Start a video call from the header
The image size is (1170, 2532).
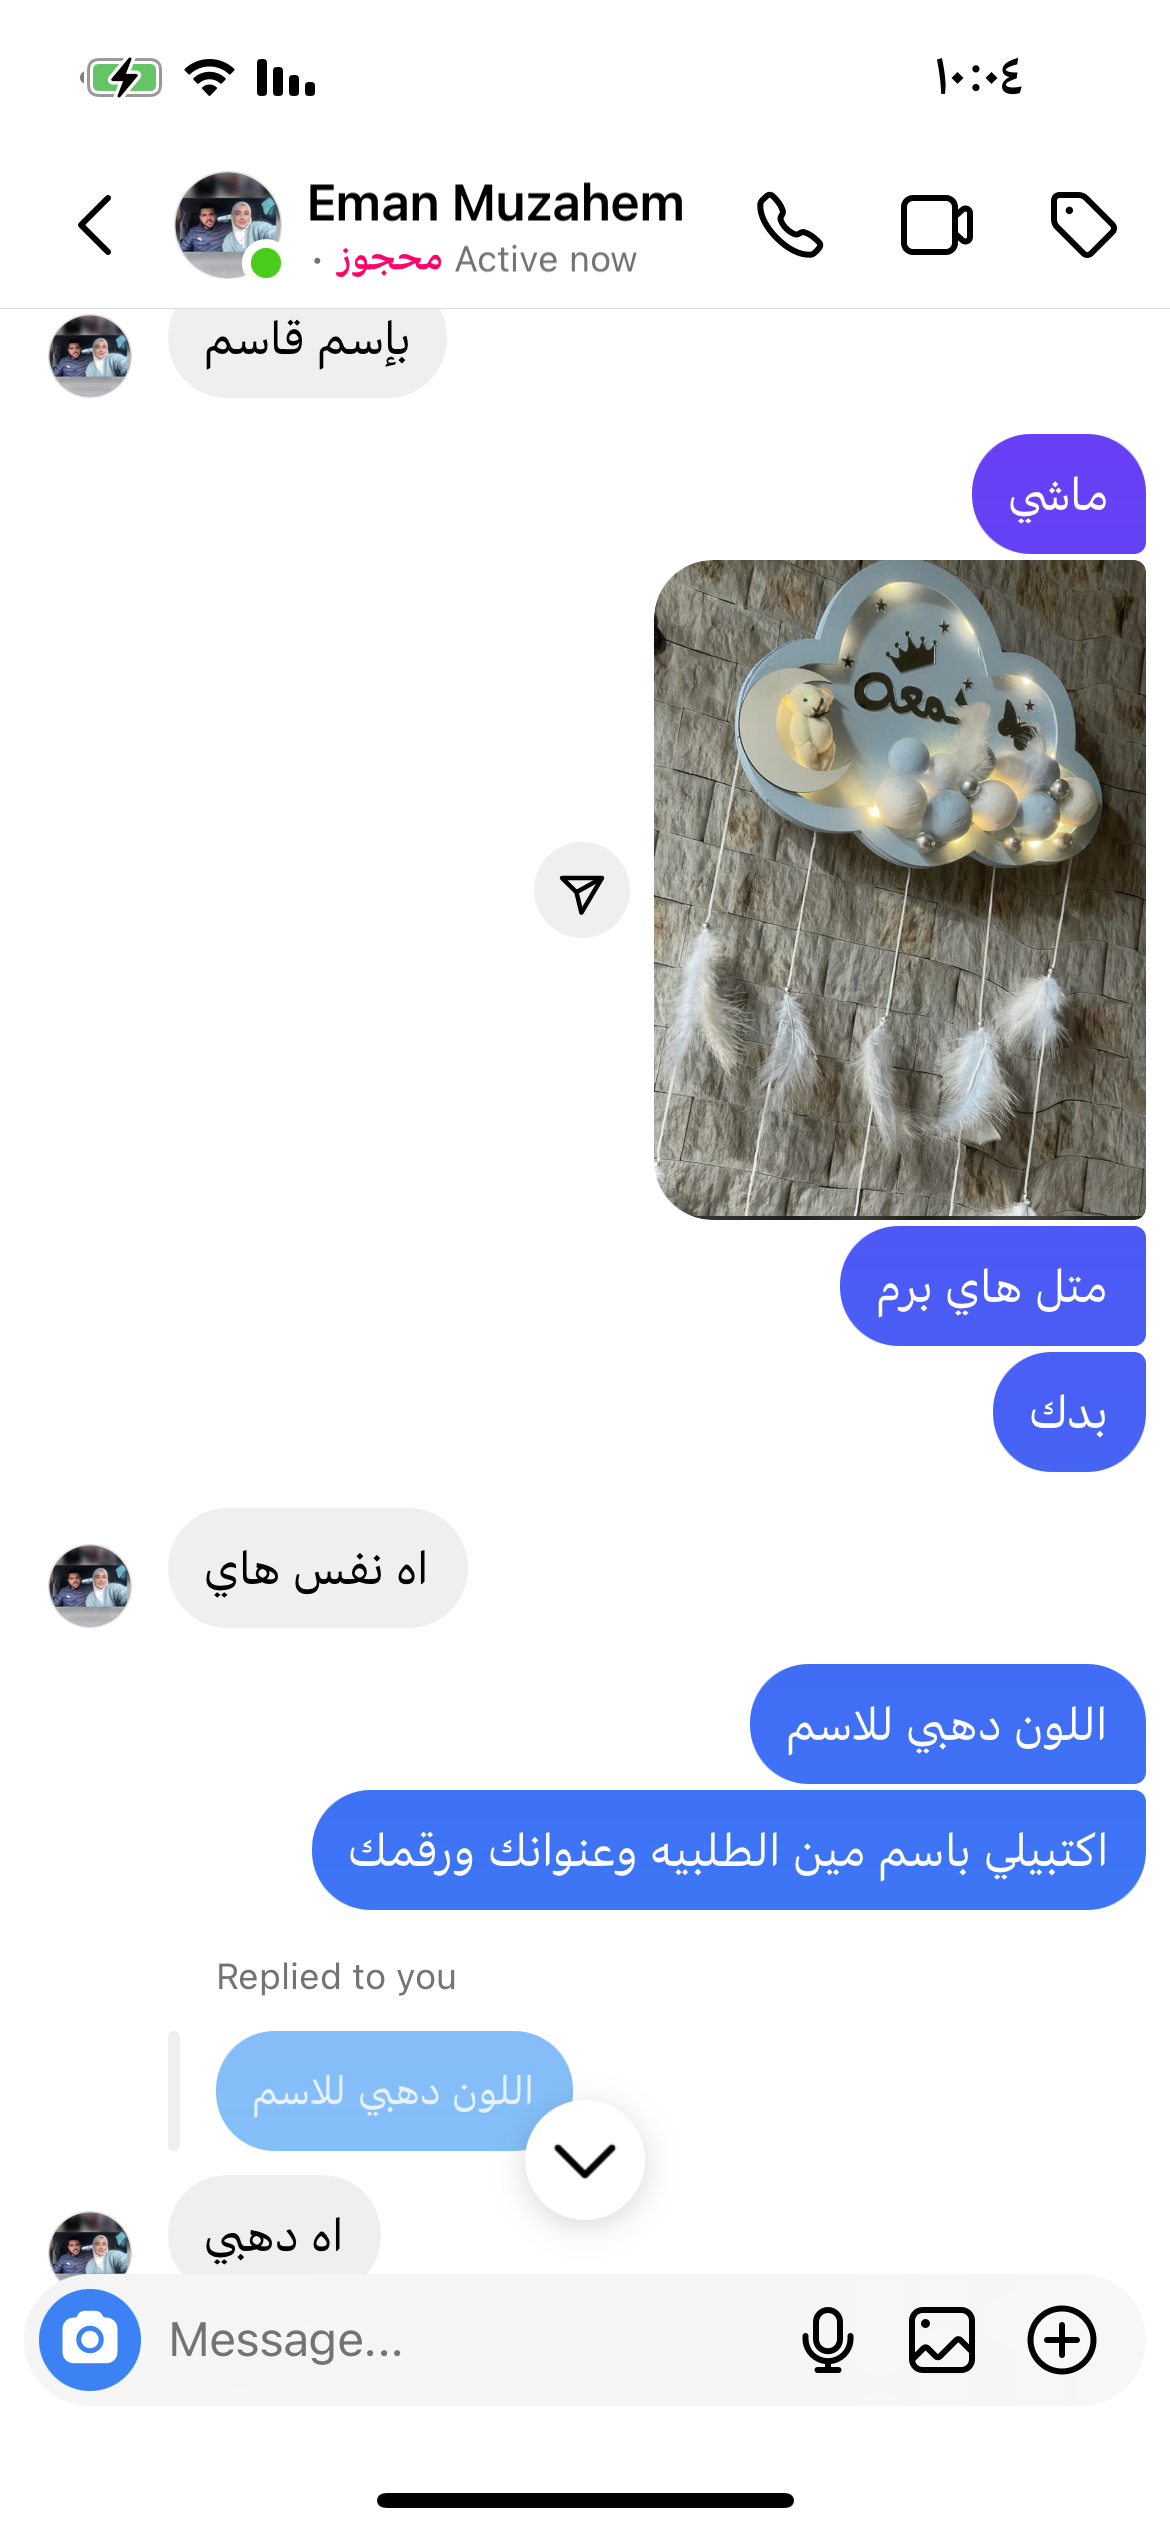pos(937,225)
